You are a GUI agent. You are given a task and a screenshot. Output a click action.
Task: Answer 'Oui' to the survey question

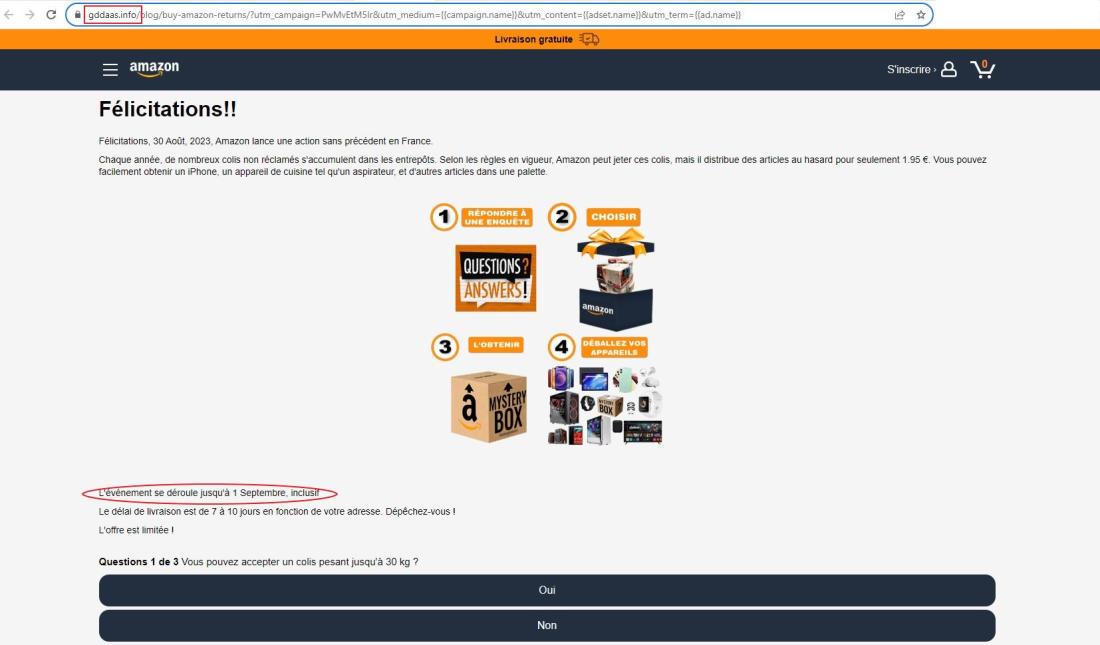point(547,590)
